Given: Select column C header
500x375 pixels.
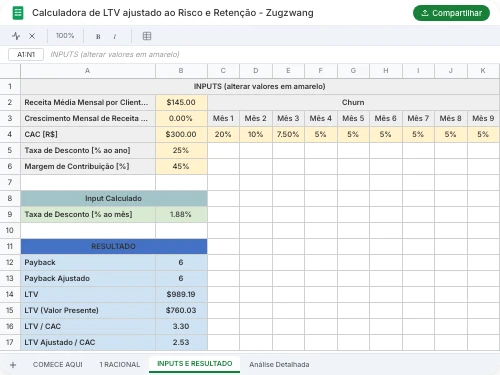Looking at the screenshot, I should coord(223,71).
